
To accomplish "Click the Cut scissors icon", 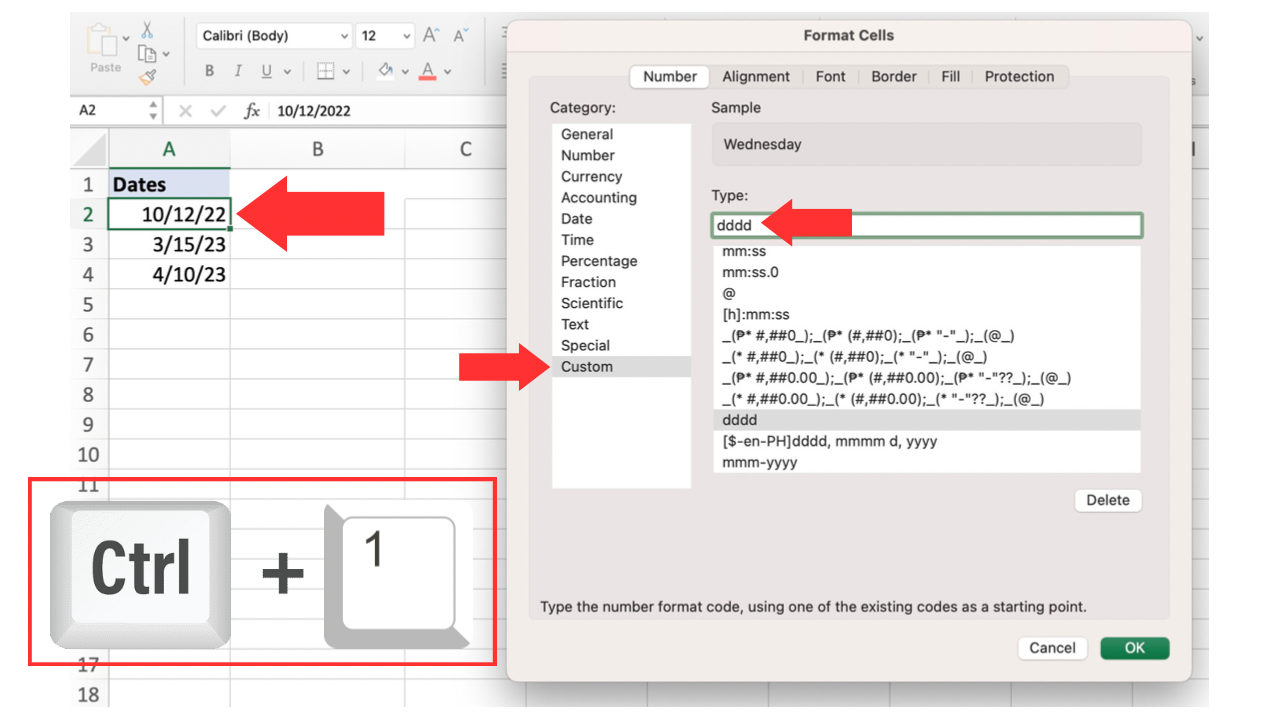I will (x=148, y=30).
